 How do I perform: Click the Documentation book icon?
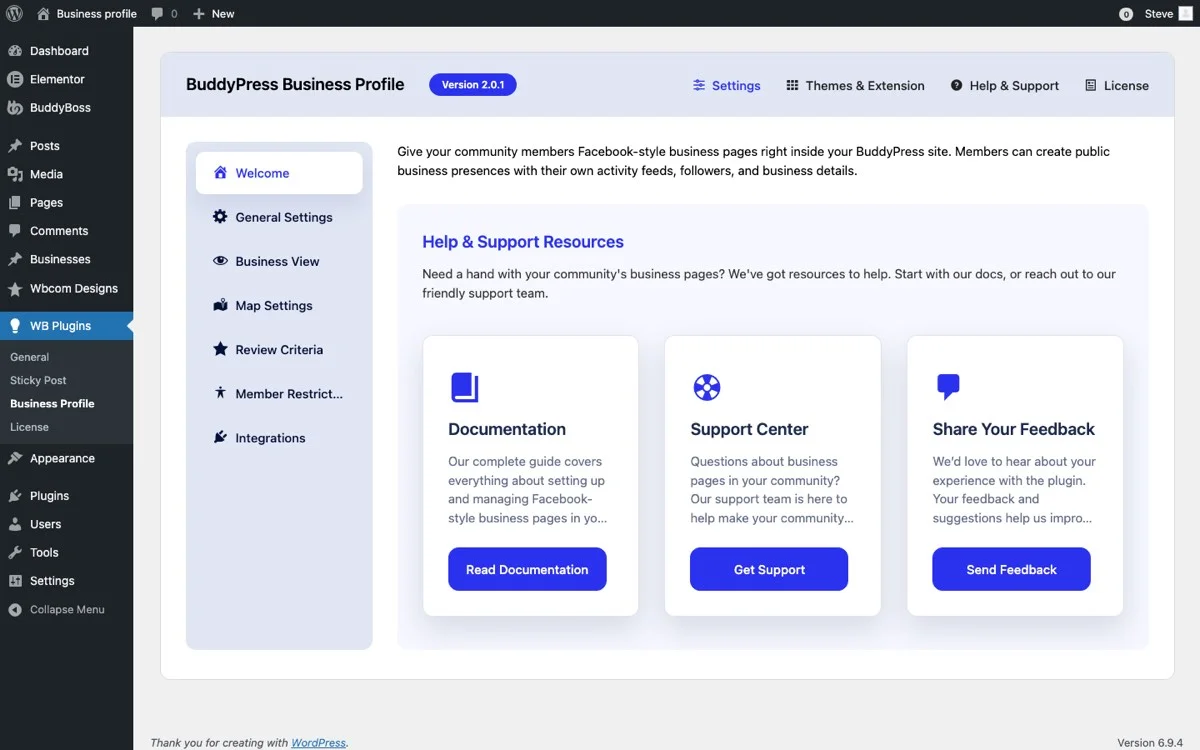(x=463, y=386)
